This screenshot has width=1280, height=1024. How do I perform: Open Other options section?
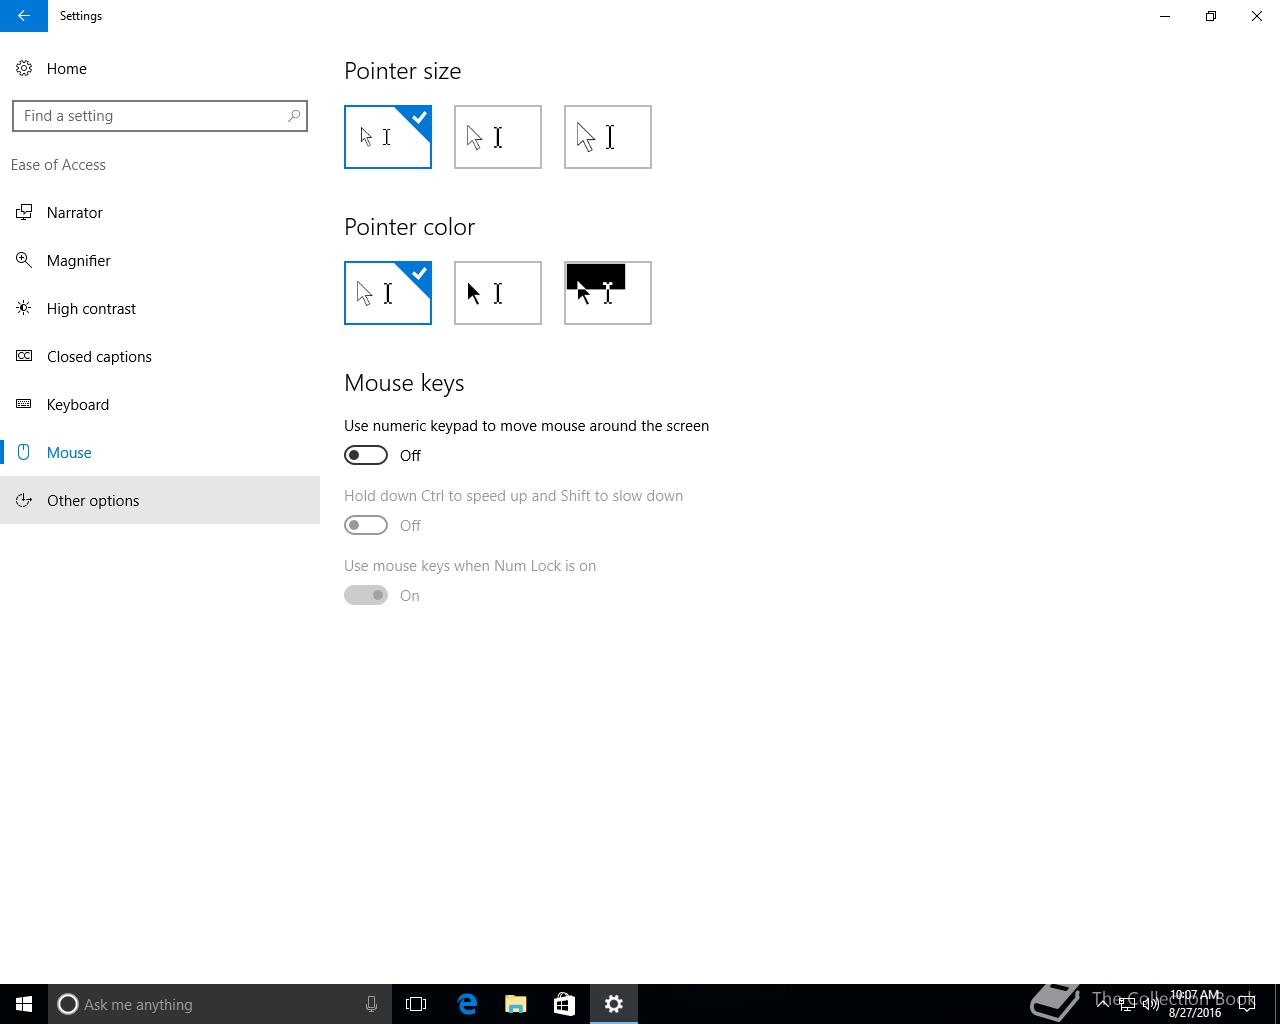[x=160, y=500]
